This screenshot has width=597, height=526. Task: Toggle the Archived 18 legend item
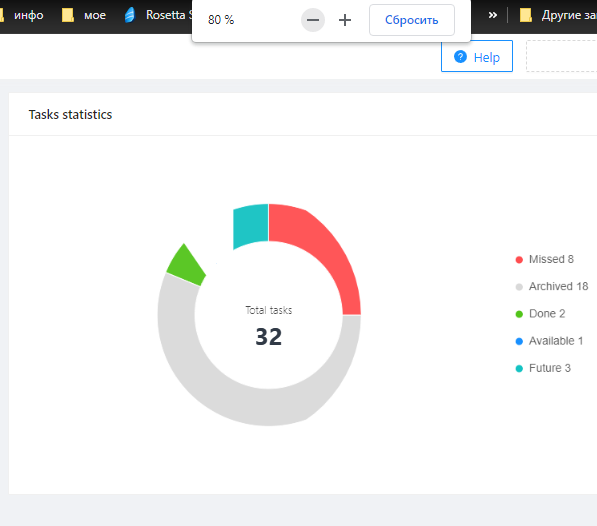click(x=552, y=286)
